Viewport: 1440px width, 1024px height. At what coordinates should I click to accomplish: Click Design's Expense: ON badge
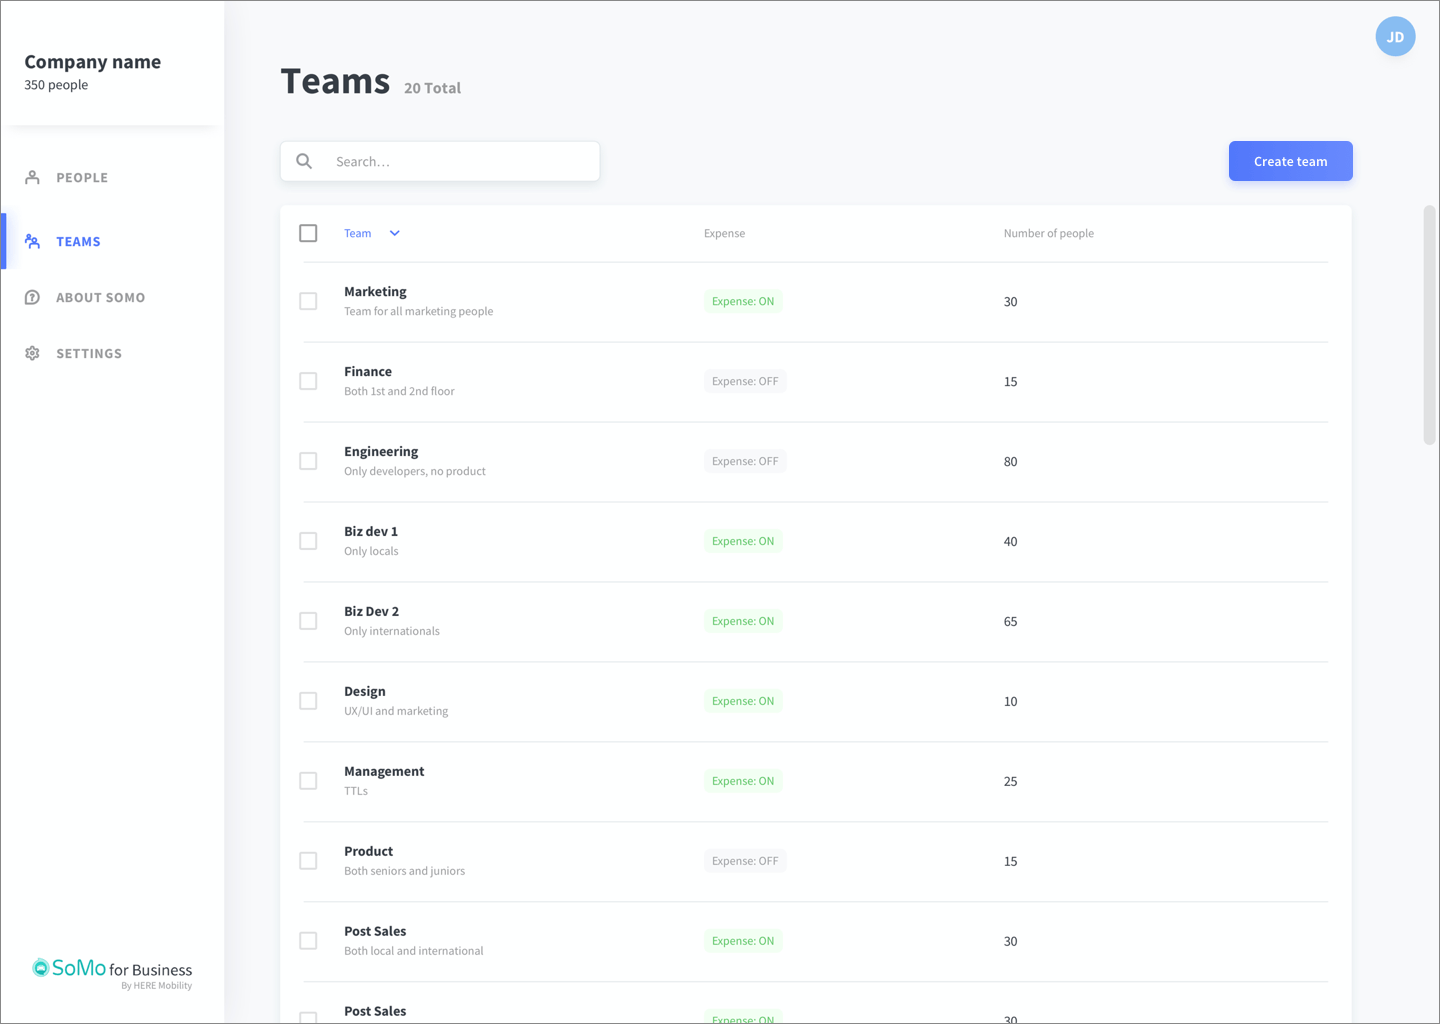[x=743, y=701]
